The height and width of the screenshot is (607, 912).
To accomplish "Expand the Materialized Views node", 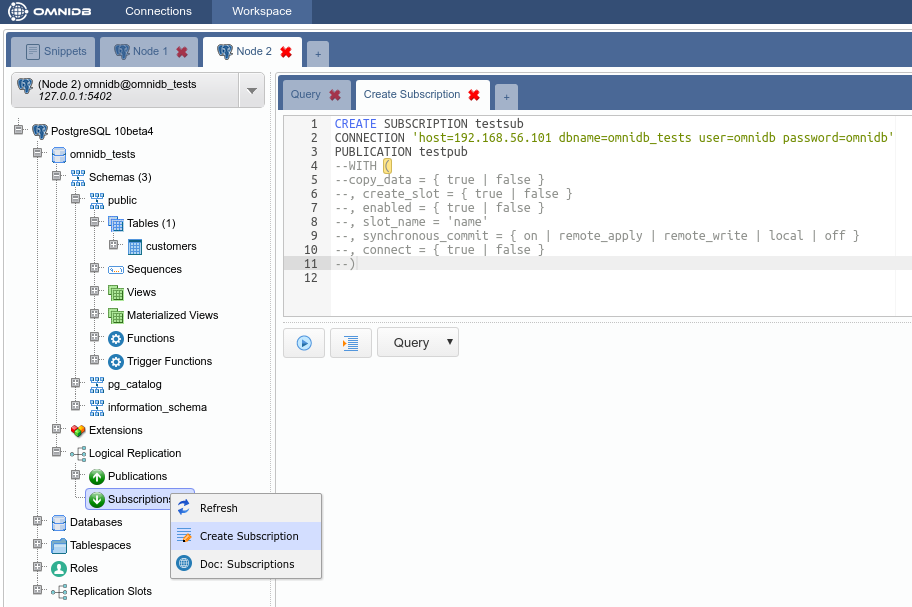I will [x=95, y=315].
